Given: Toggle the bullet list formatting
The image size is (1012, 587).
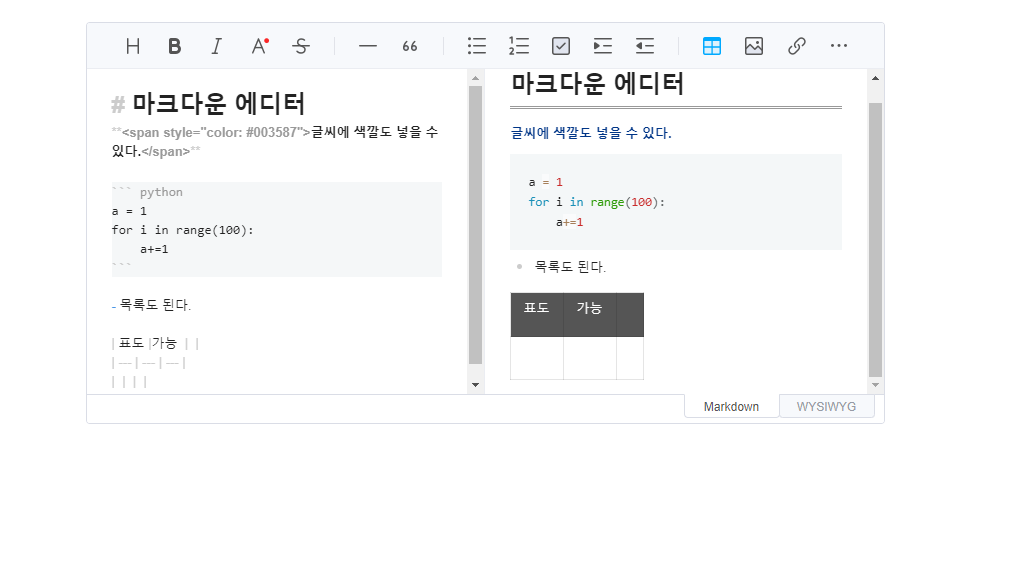Looking at the screenshot, I should click(476, 45).
